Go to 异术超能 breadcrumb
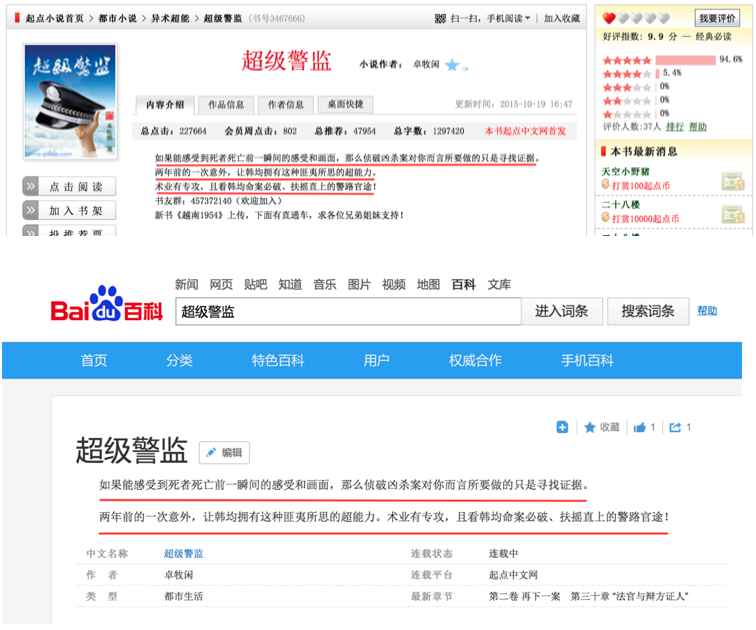Screen dimensions: 756x630 click(x=170, y=18)
